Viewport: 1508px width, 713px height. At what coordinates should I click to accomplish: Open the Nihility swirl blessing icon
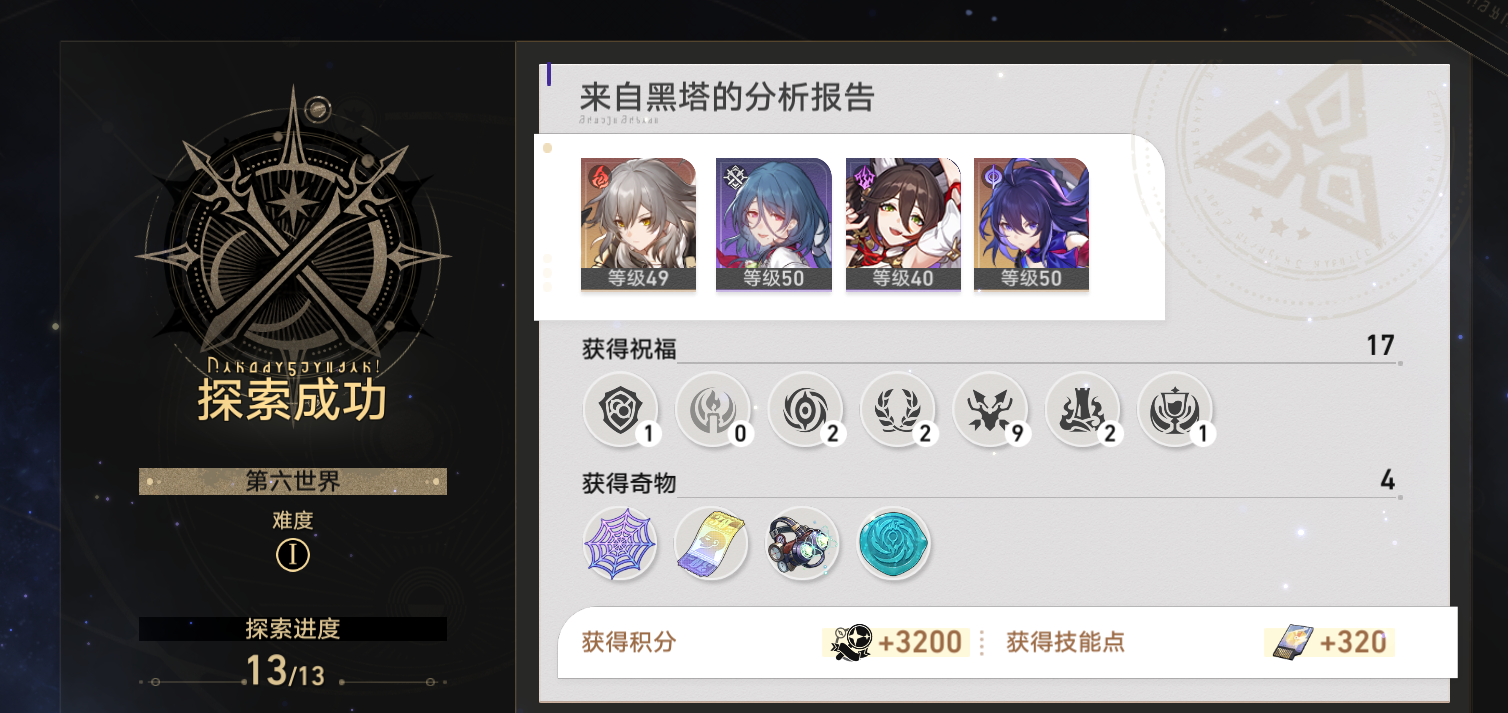(805, 409)
